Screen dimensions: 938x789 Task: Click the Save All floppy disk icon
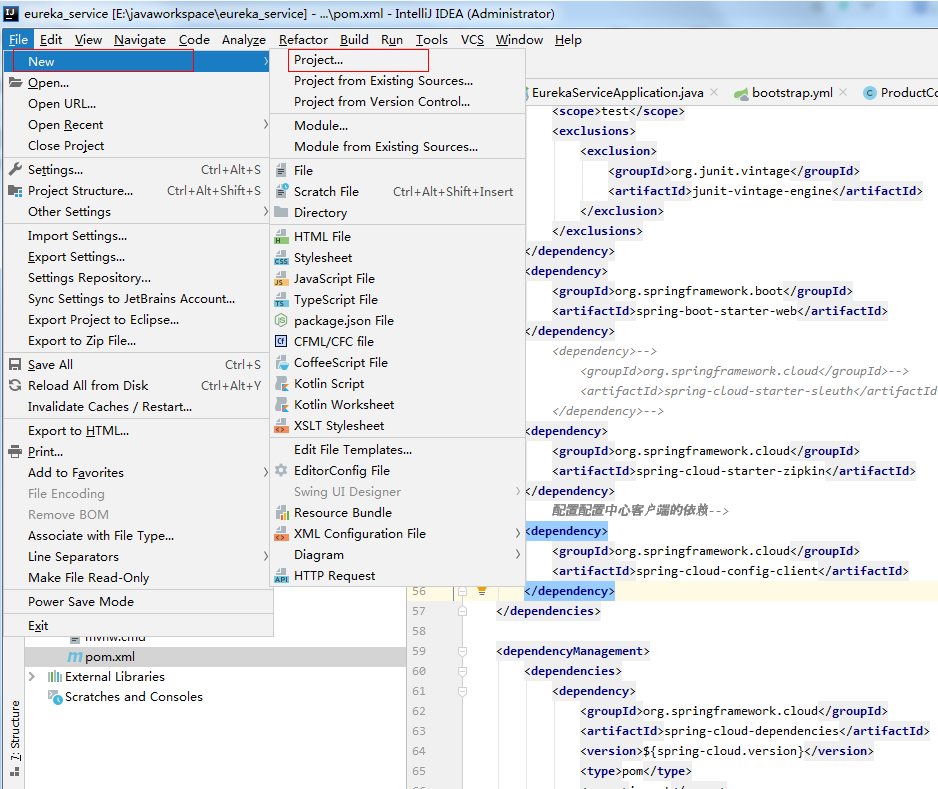click(x=16, y=364)
